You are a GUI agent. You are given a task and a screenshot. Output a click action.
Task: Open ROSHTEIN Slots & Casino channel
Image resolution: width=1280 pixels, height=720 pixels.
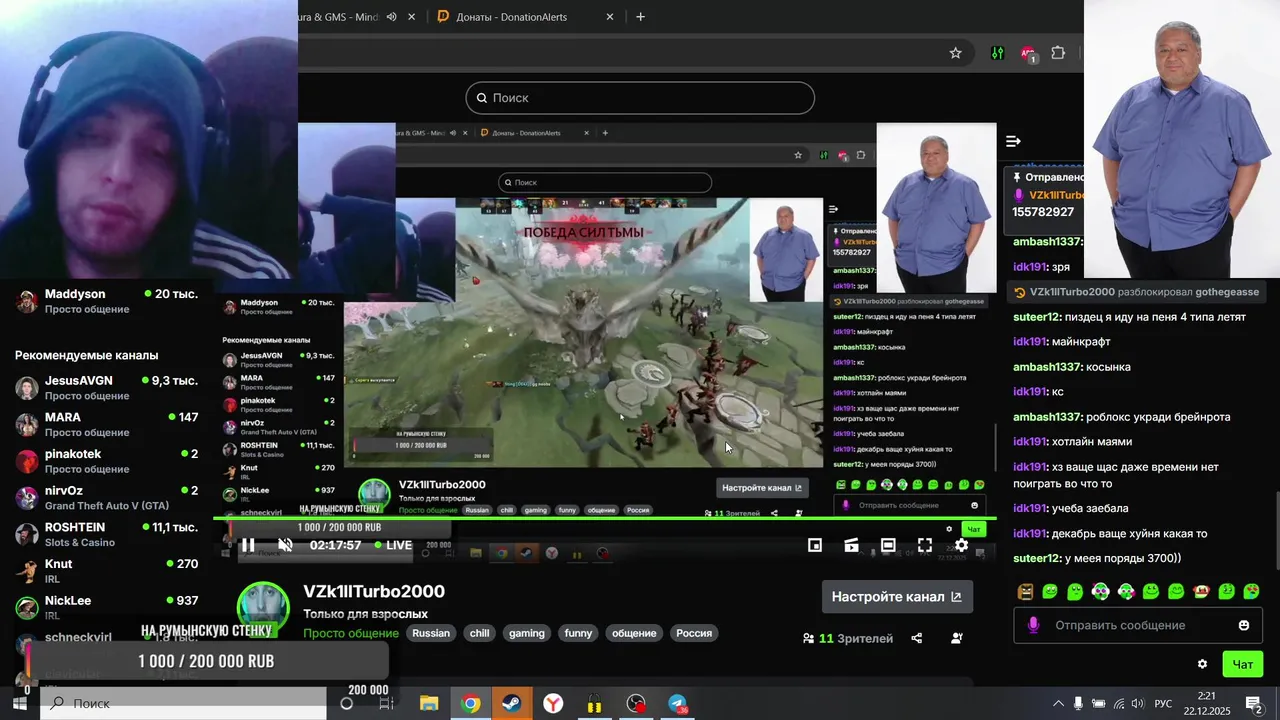(x=105, y=534)
